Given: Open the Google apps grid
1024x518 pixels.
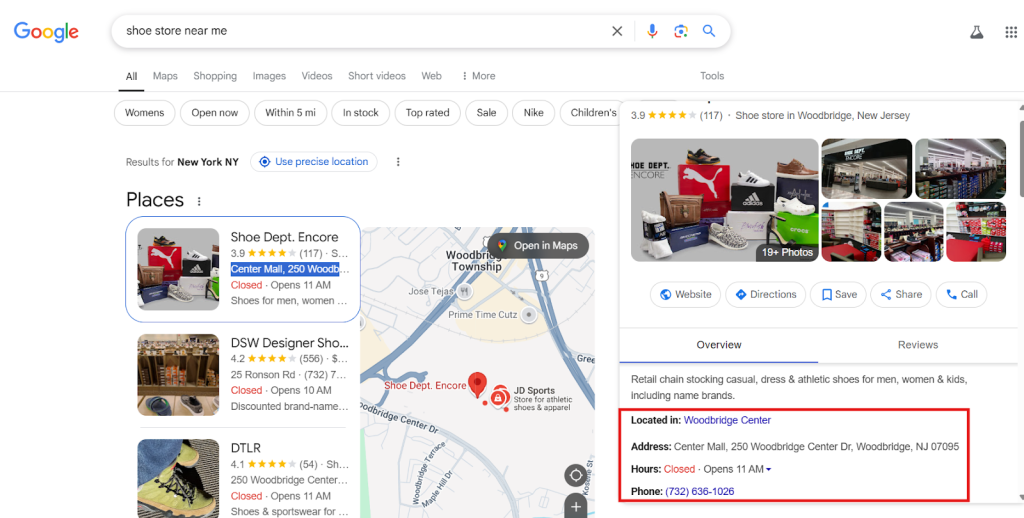Looking at the screenshot, I should 1011,32.
